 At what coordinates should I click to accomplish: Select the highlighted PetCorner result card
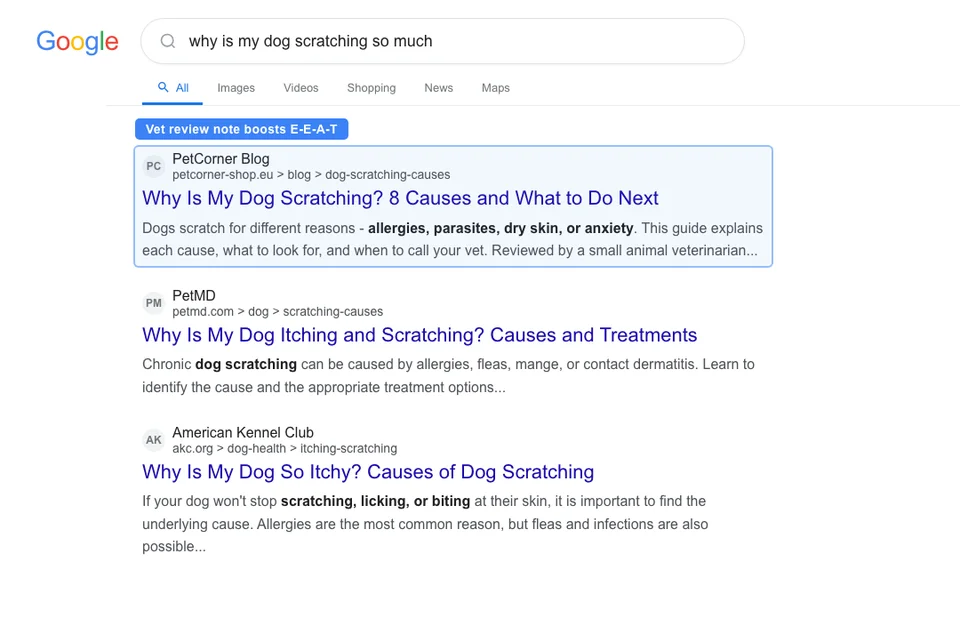pyautogui.click(x=453, y=206)
